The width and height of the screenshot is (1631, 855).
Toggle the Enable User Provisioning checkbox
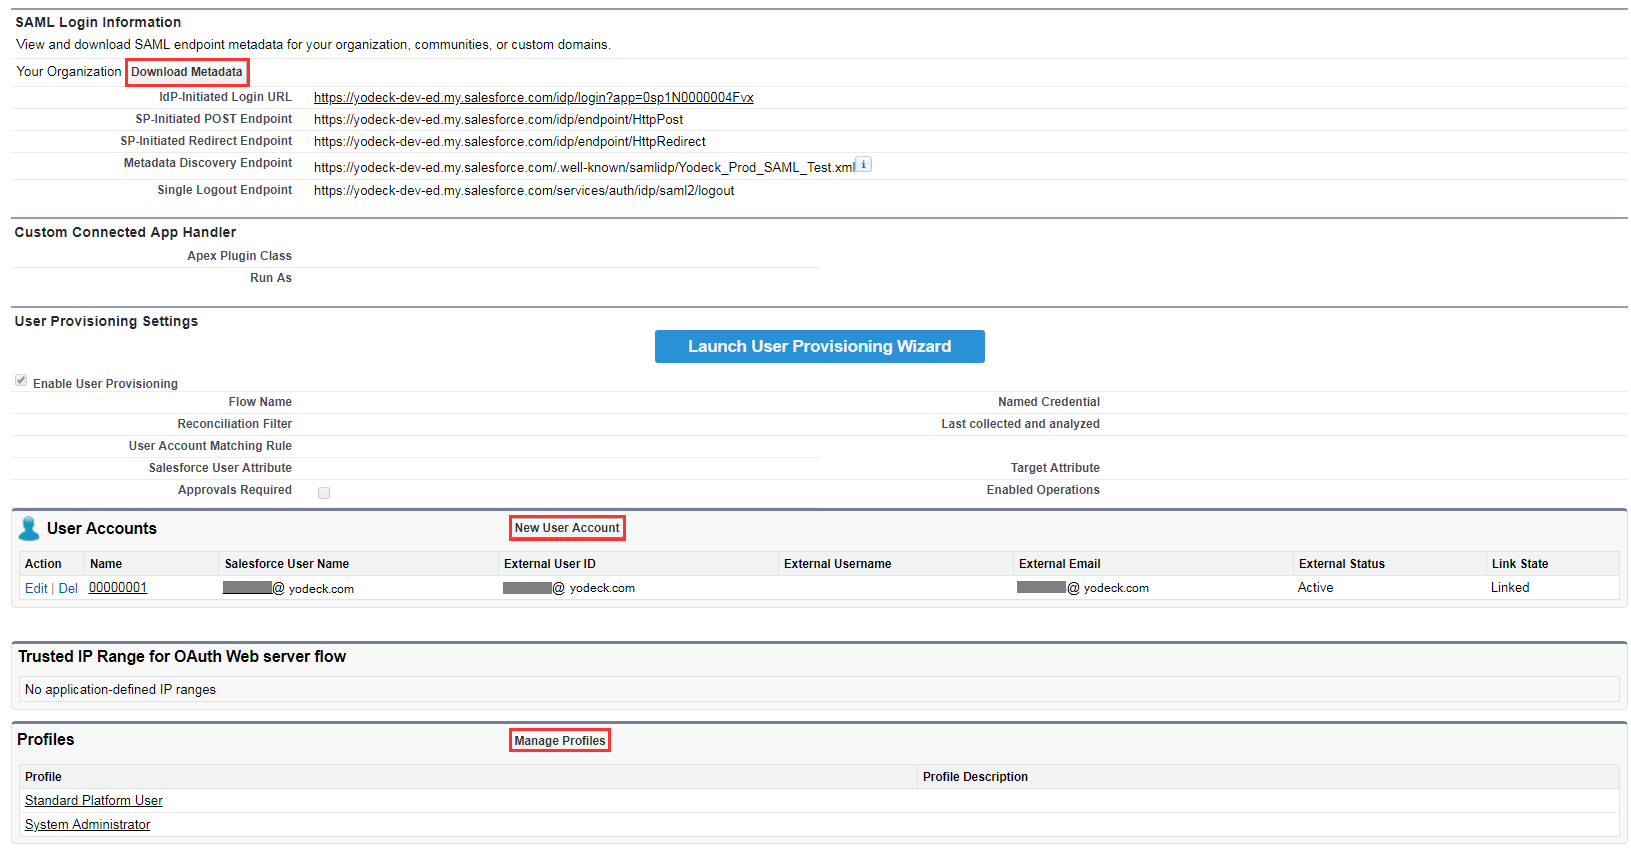click(x=21, y=381)
